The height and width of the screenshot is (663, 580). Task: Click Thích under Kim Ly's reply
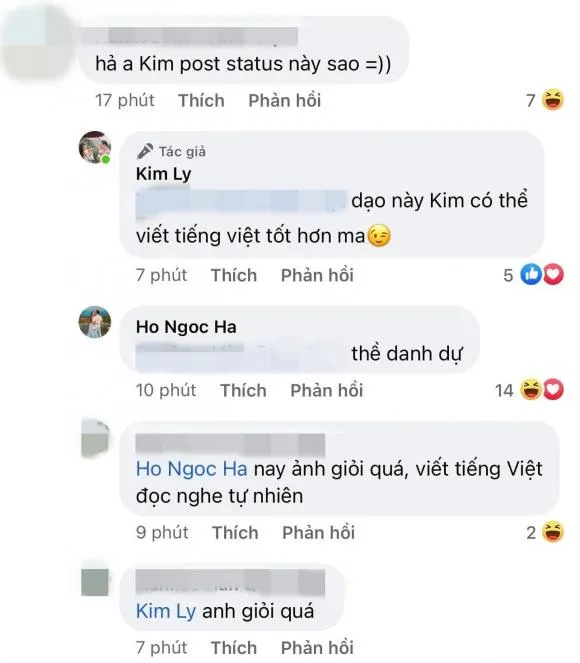tap(234, 275)
